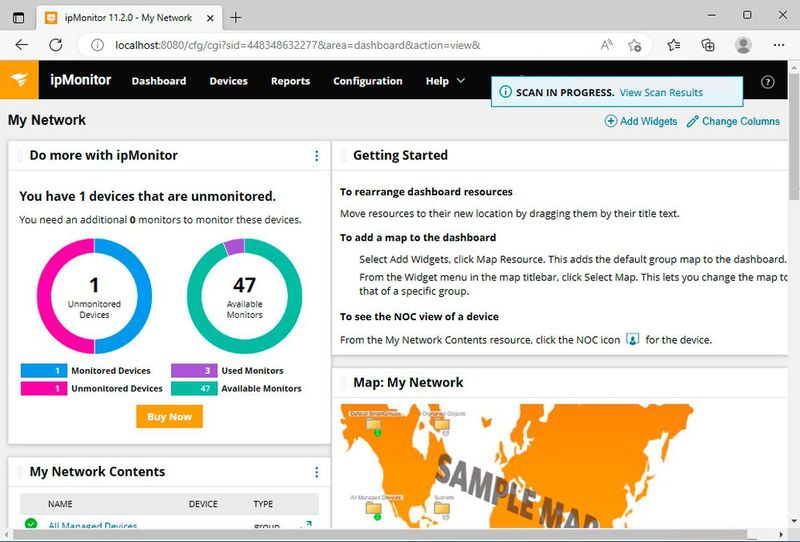The width and height of the screenshot is (800, 542).
Task: Click the pink Unmonitored Devices swatch
Action: (x=44, y=388)
